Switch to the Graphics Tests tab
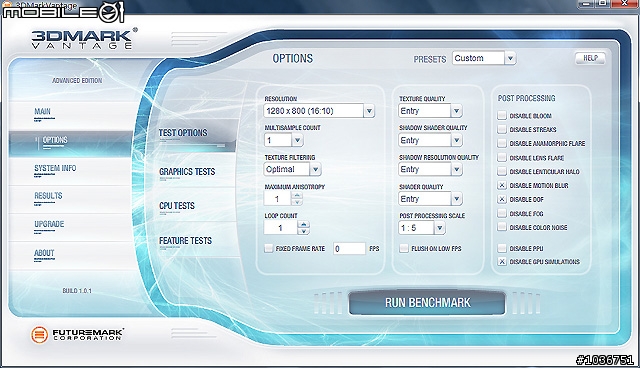The image size is (640, 368). click(187, 172)
